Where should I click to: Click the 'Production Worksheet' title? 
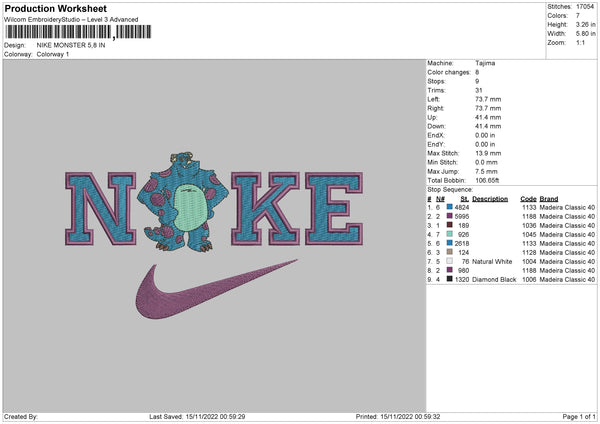point(56,8)
